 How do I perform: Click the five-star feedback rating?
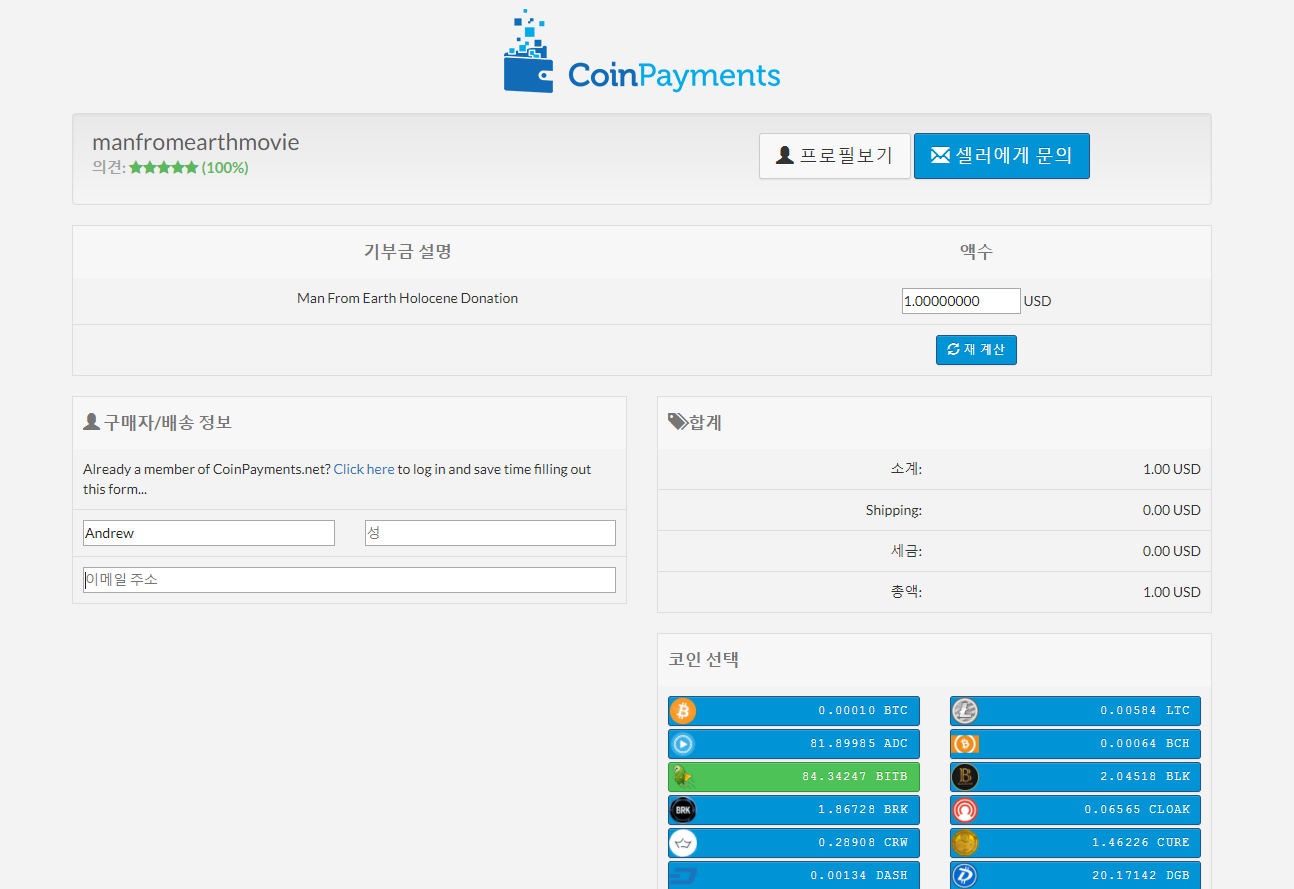coord(164,168)
